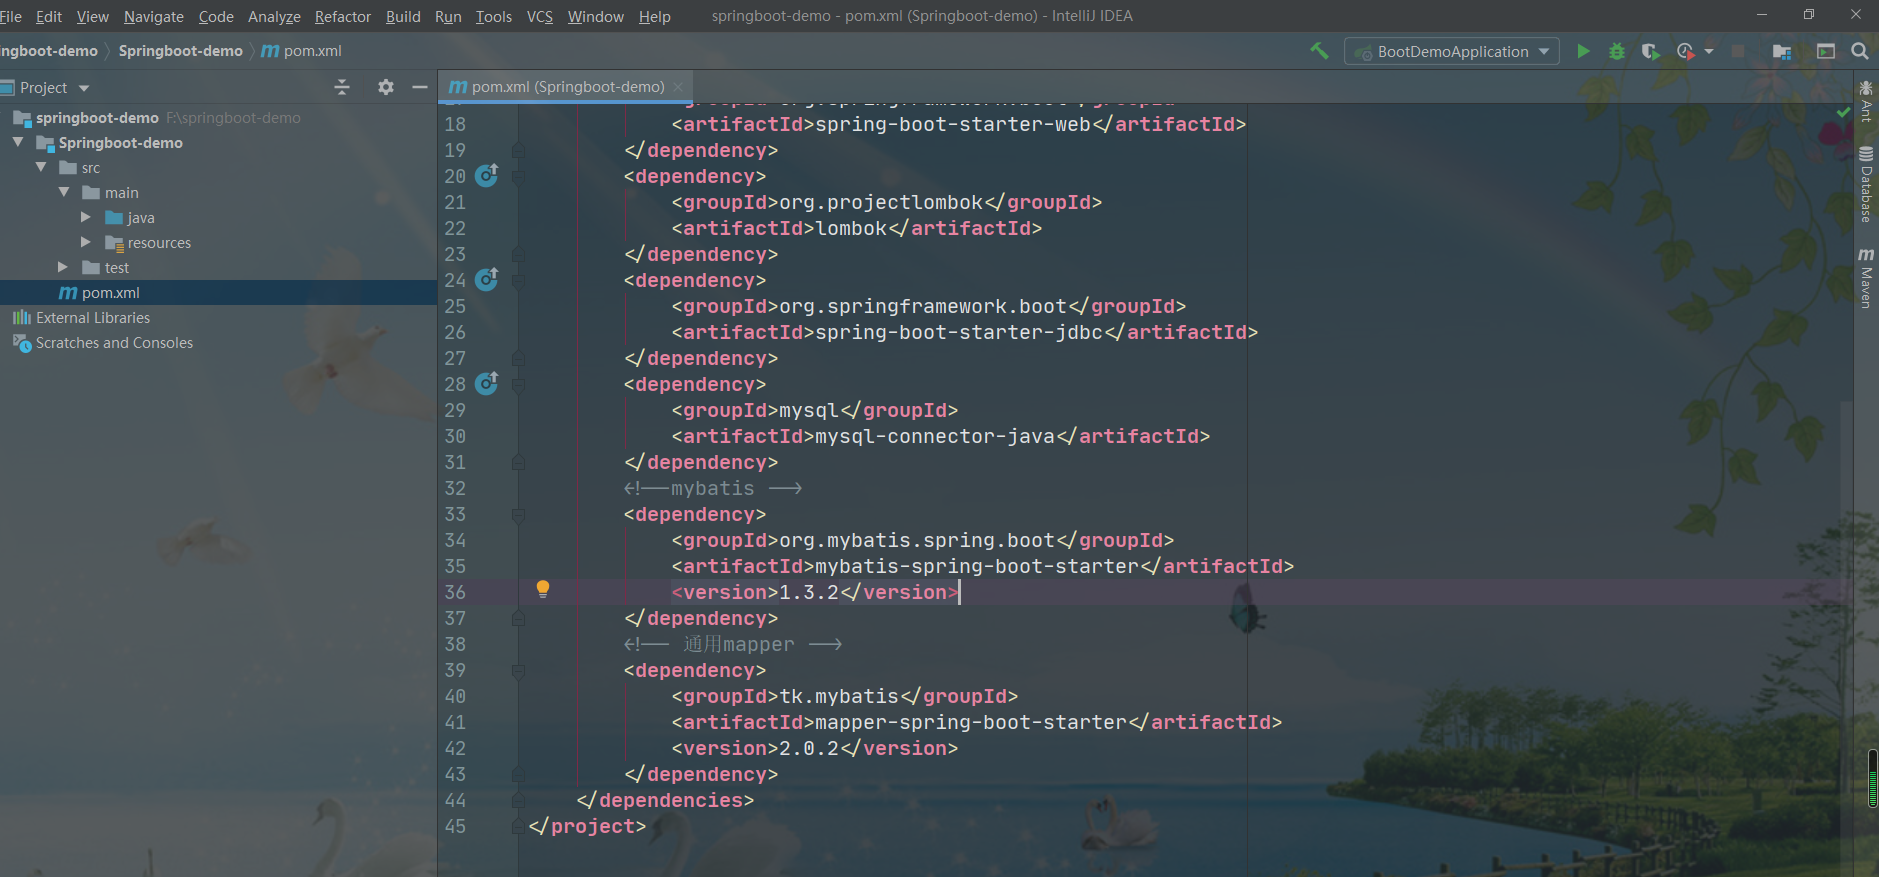Click the closing project tag on line 45
The height and width of the screenshot is (877, 1879).
pos(588,826)
